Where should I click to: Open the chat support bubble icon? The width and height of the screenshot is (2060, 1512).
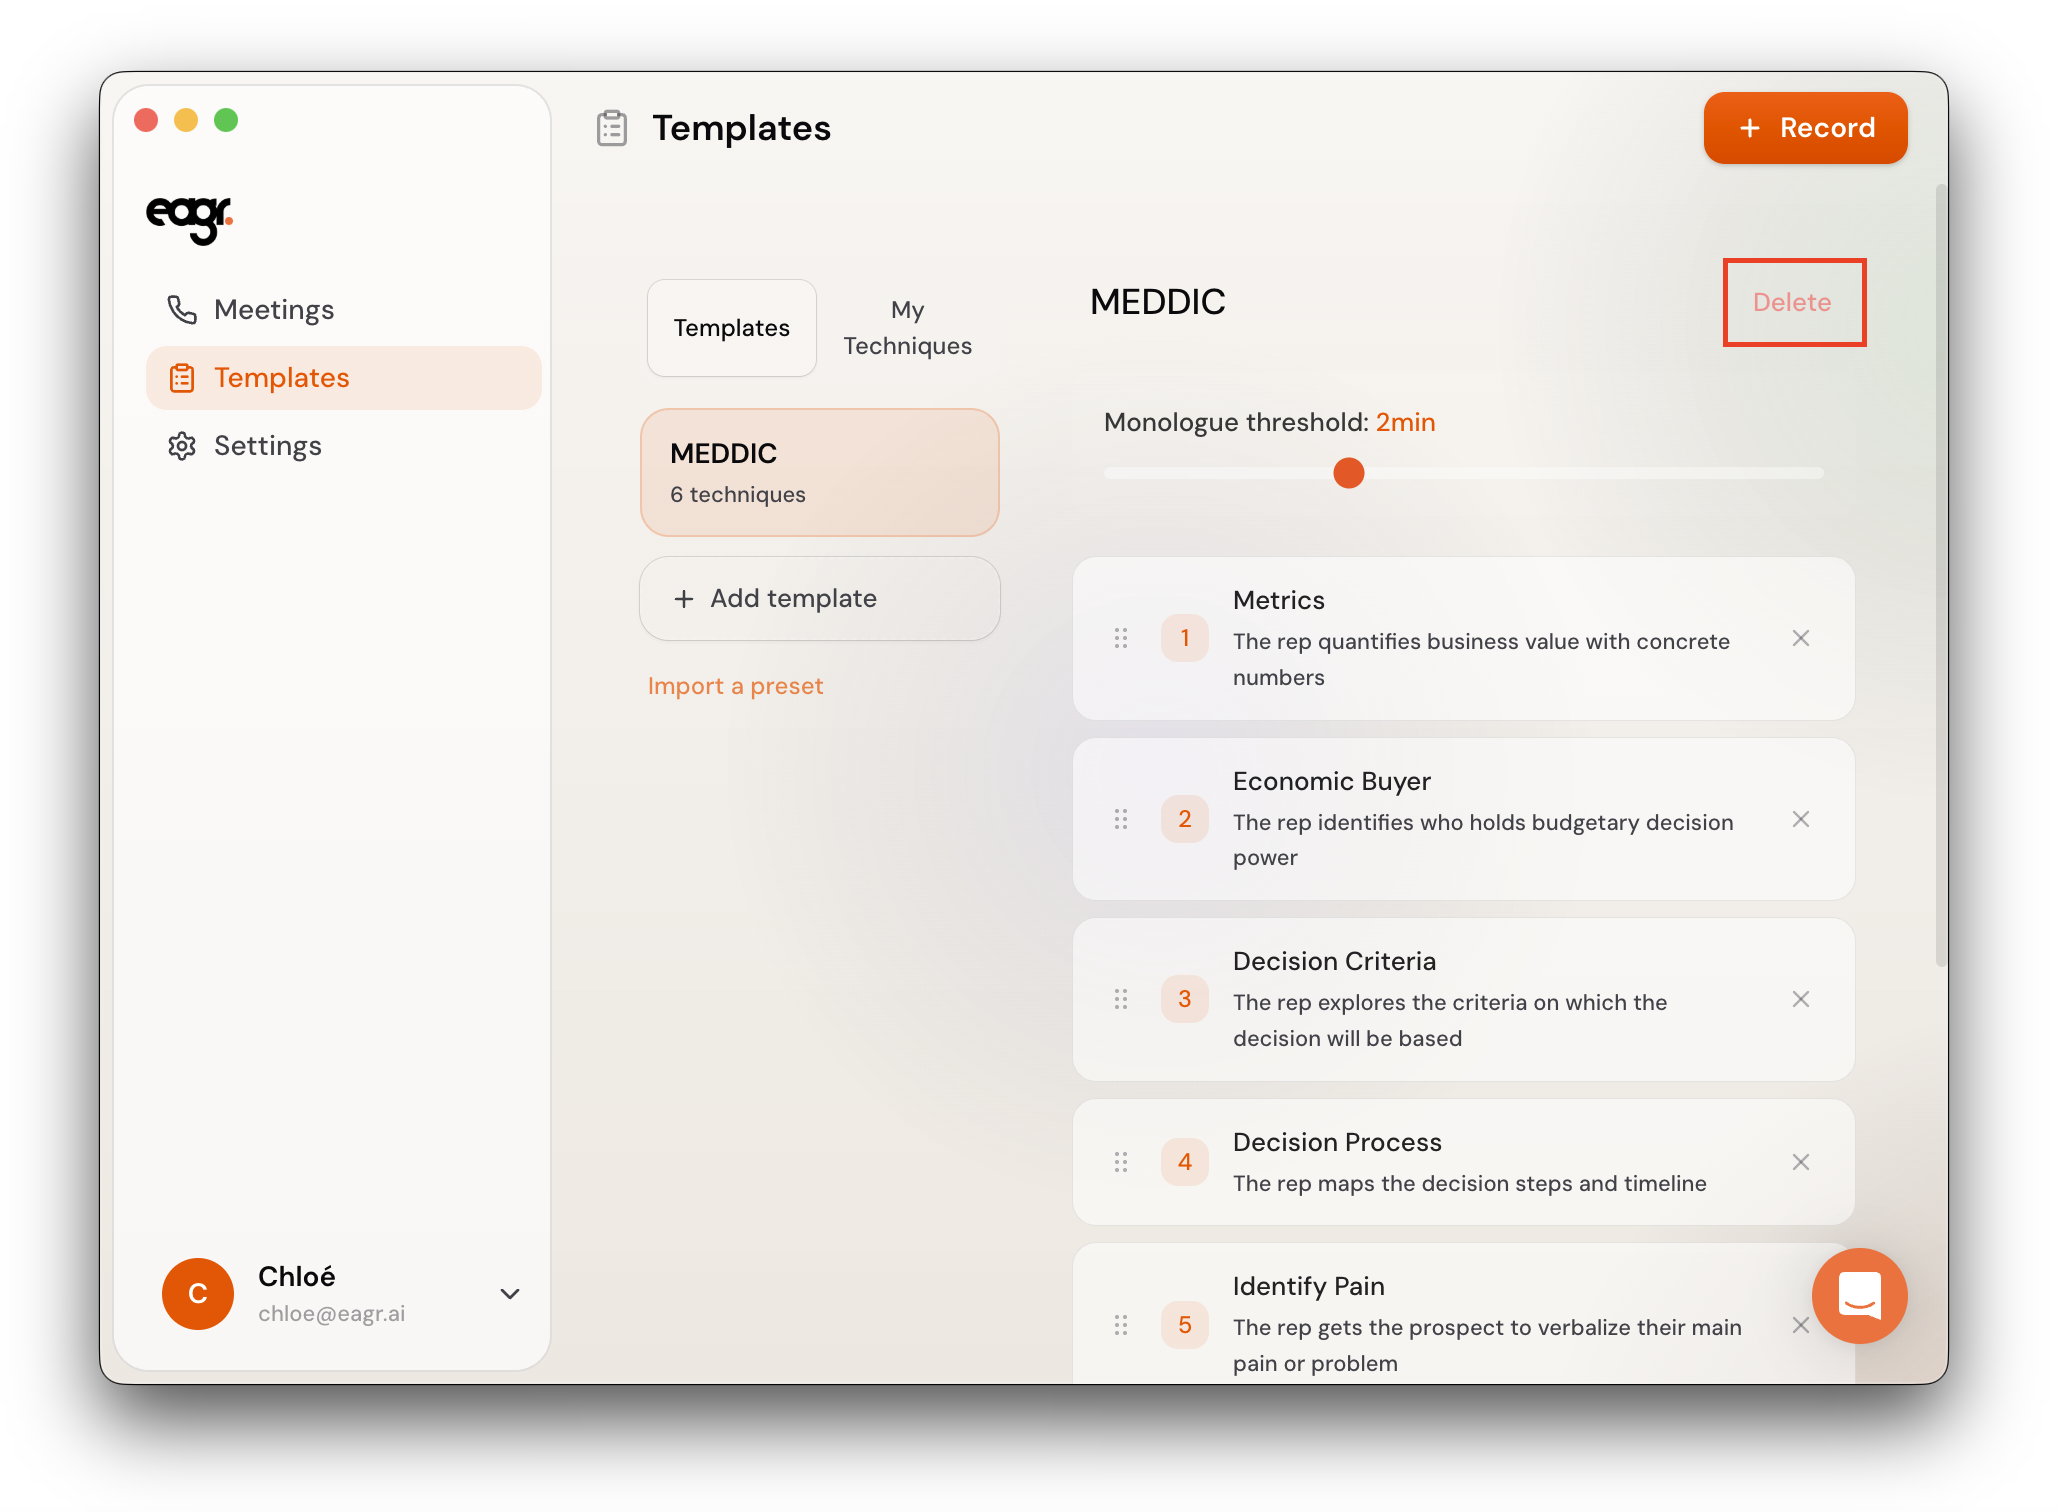[x=1858, y=1295]
